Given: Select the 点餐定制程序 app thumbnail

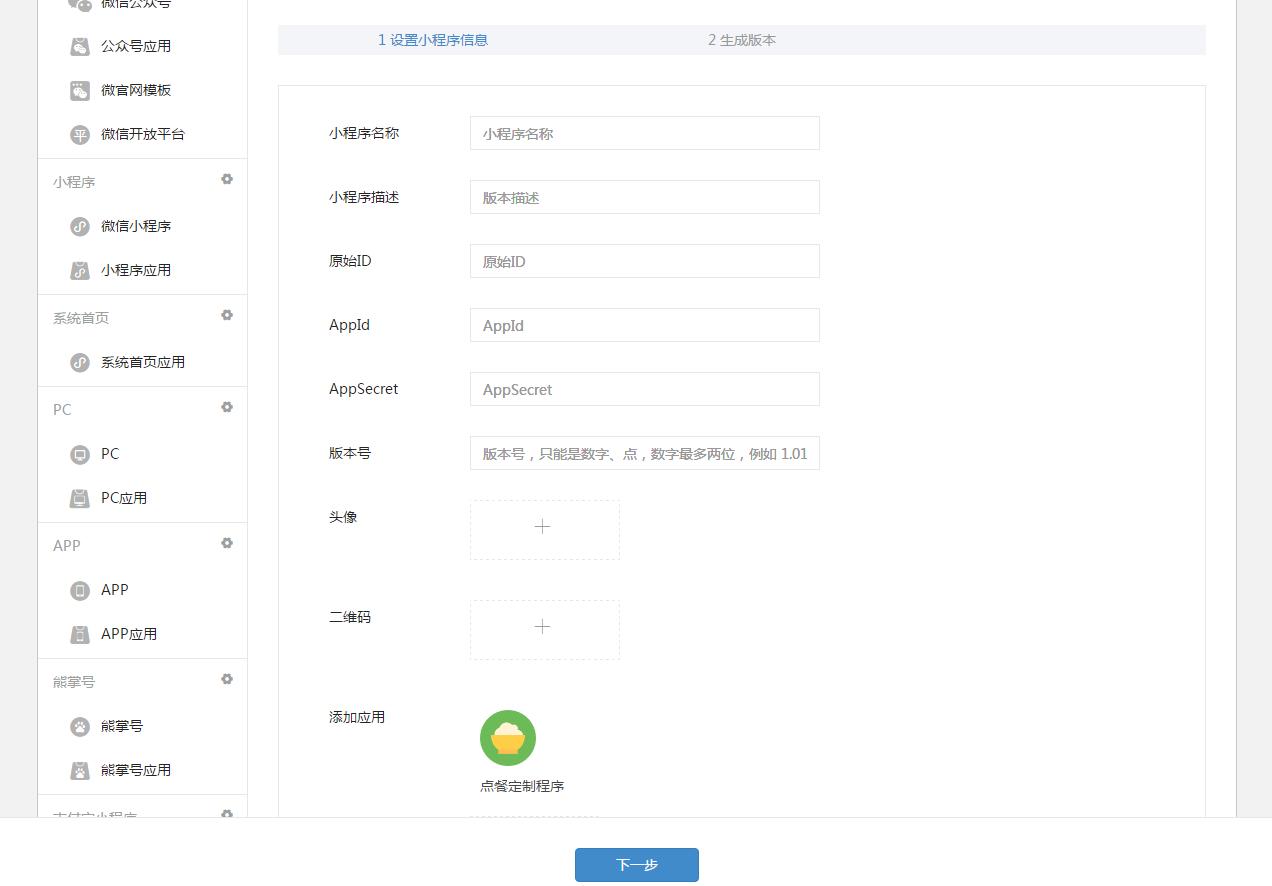Looking at the screenshot, I should pyautogui.click(x=508, y=738).
